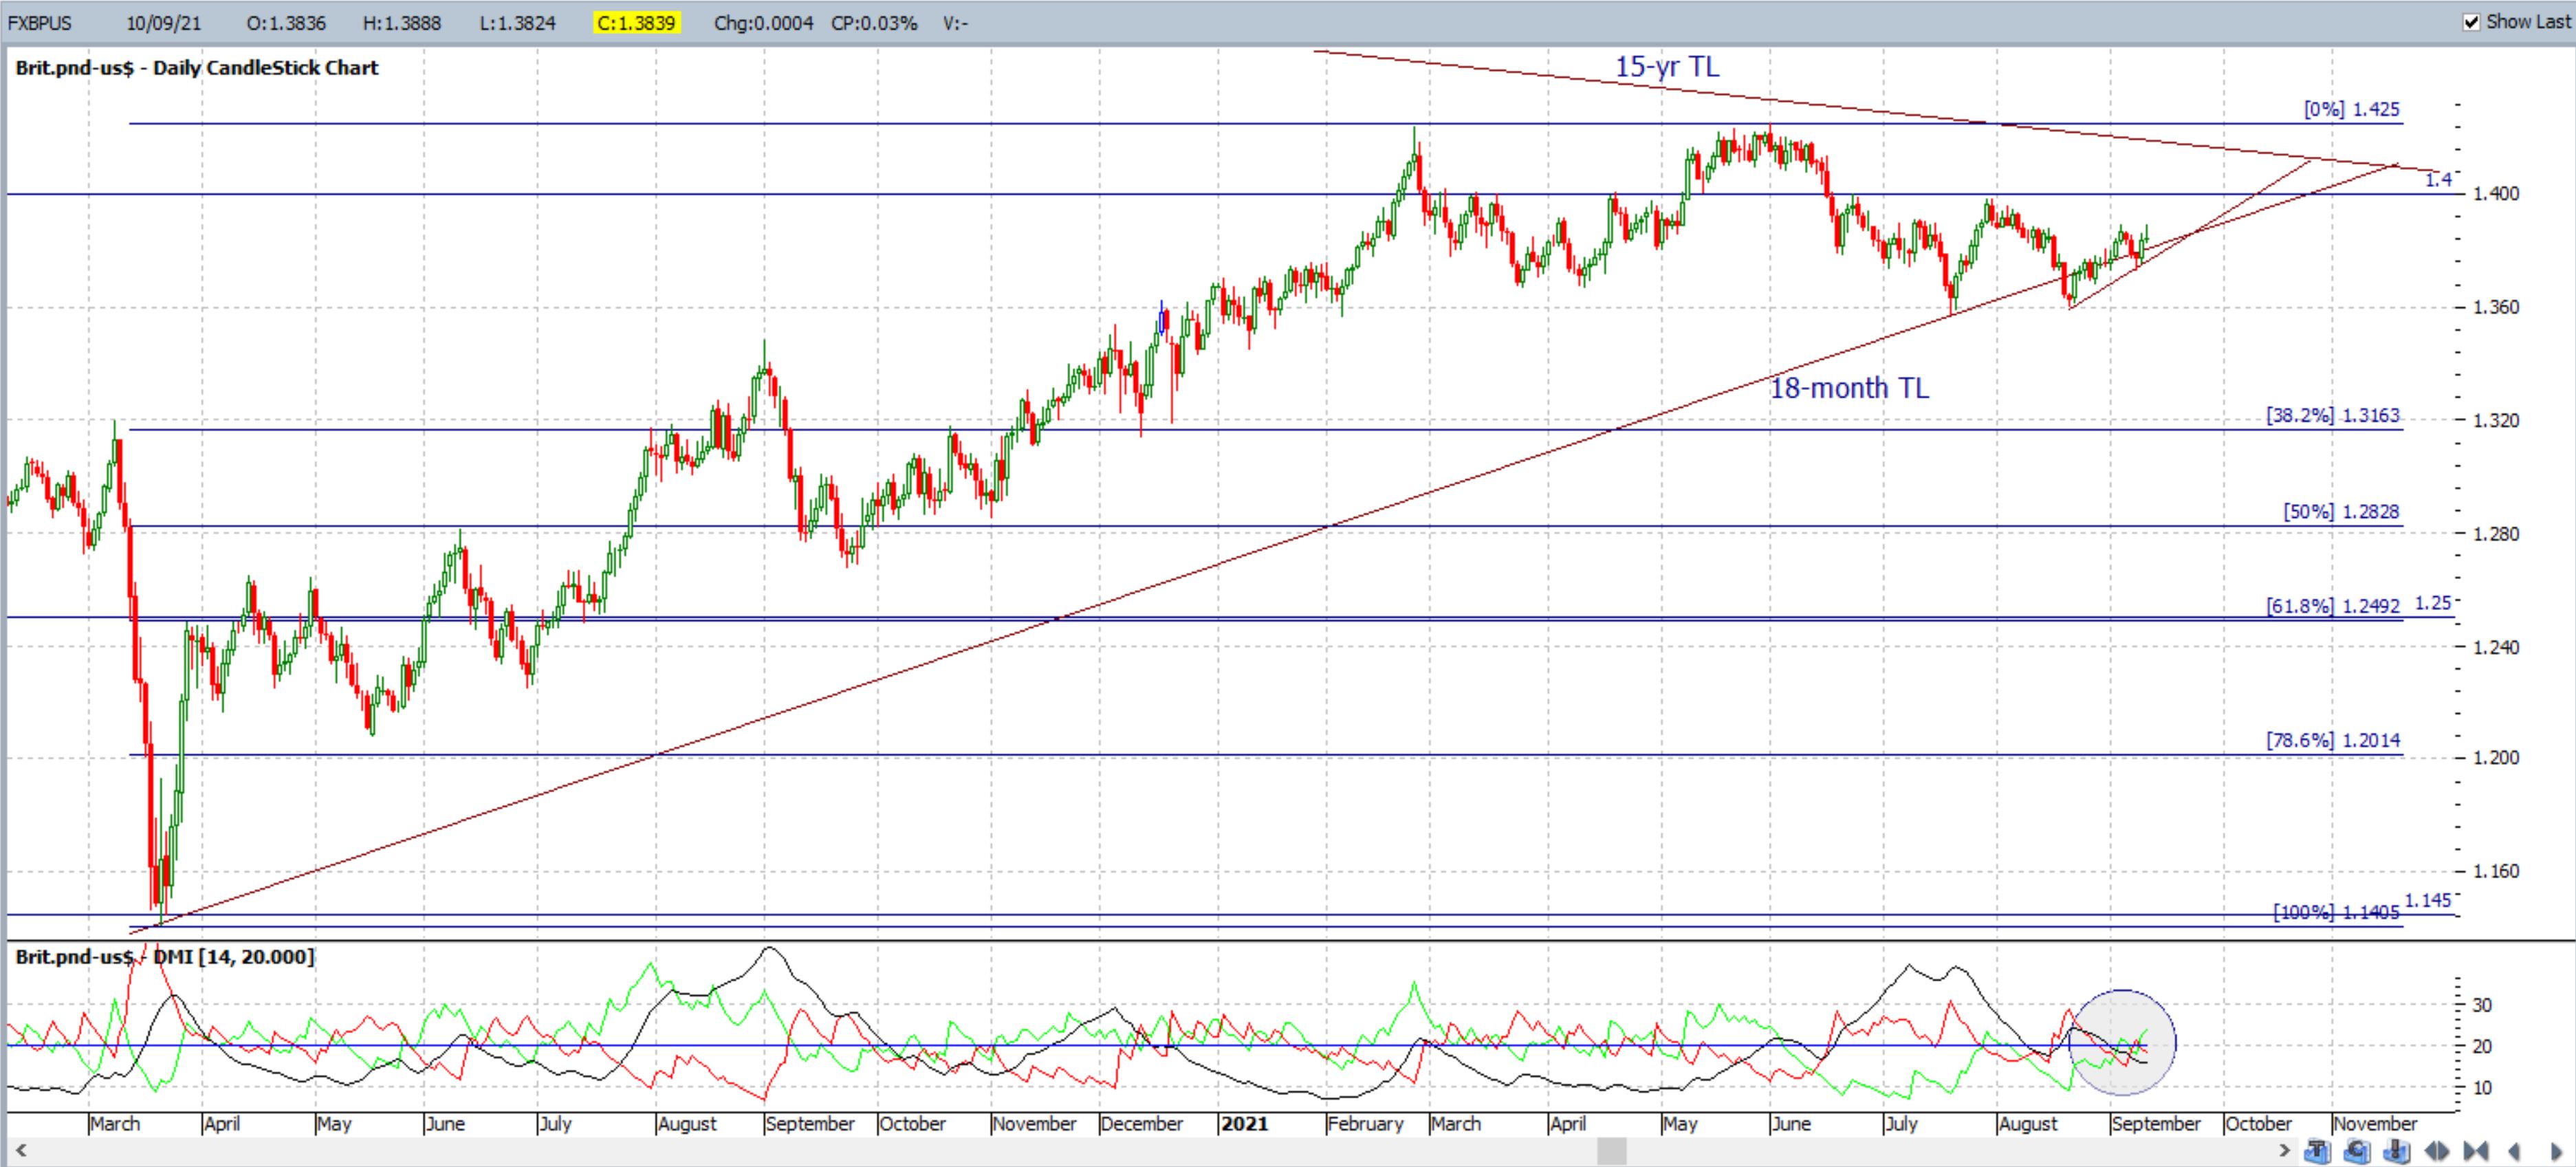Click the November label at axis right end
Image resolution: width=2576 pixels, height=1167 pixels.
(x=2375, y=1124)
